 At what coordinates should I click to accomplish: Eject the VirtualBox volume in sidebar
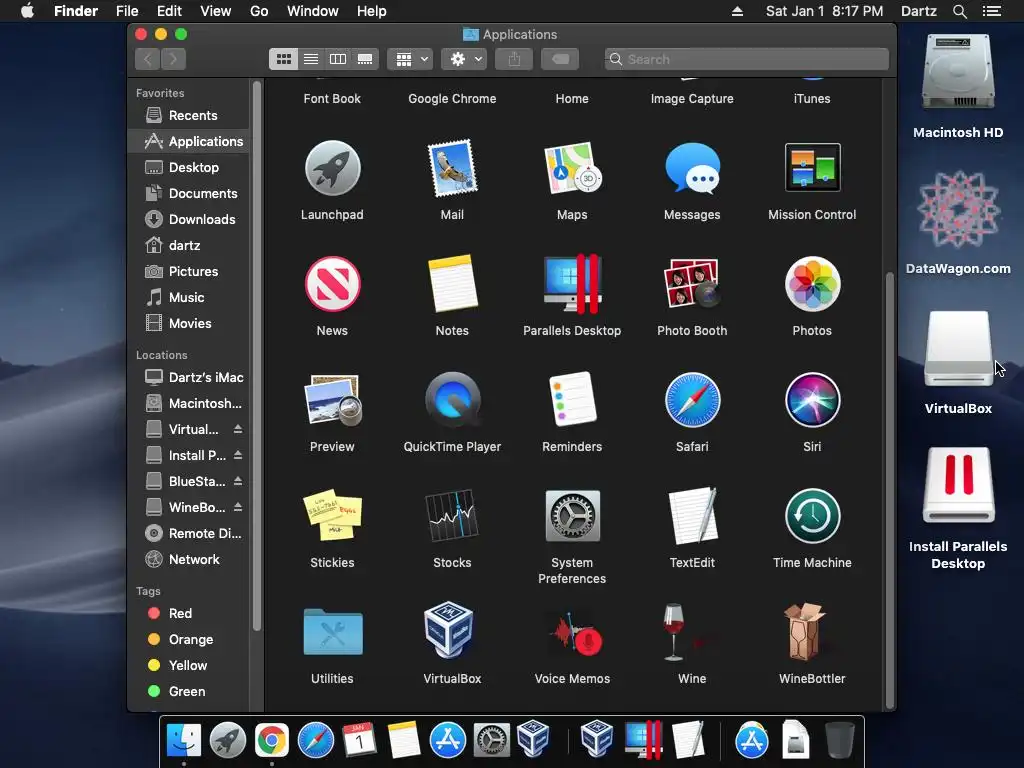pos(238,429)
